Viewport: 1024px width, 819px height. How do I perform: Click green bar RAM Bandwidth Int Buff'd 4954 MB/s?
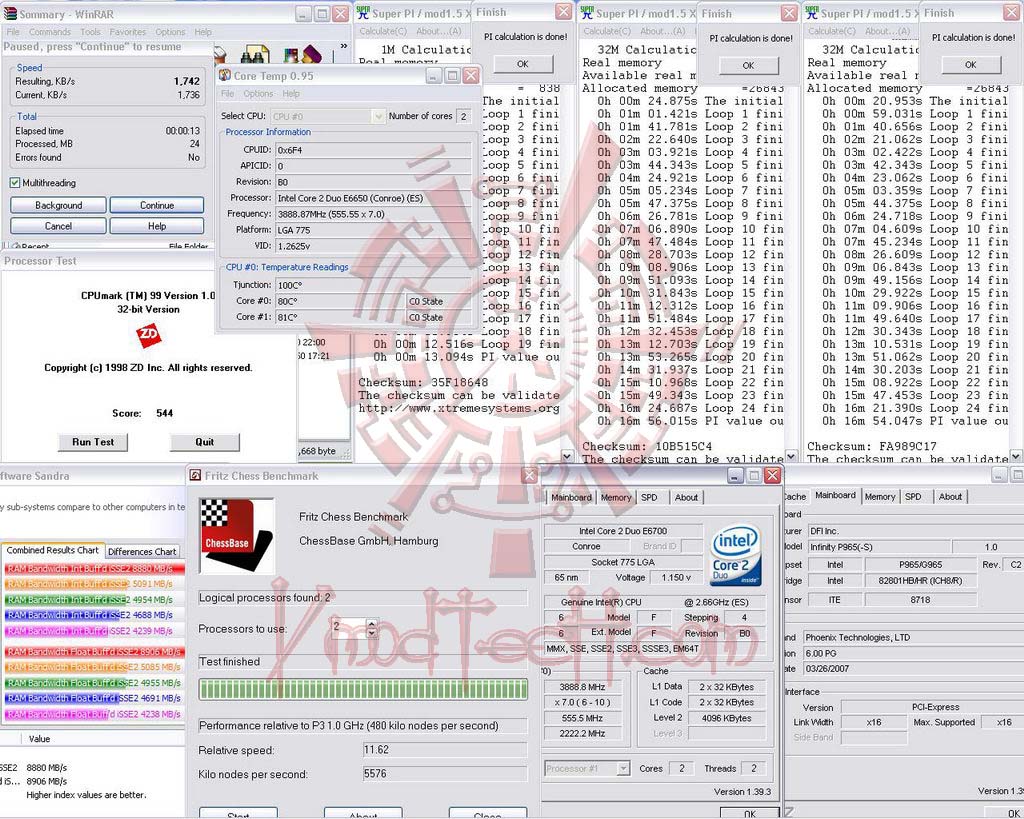click(x=66, y=600)
